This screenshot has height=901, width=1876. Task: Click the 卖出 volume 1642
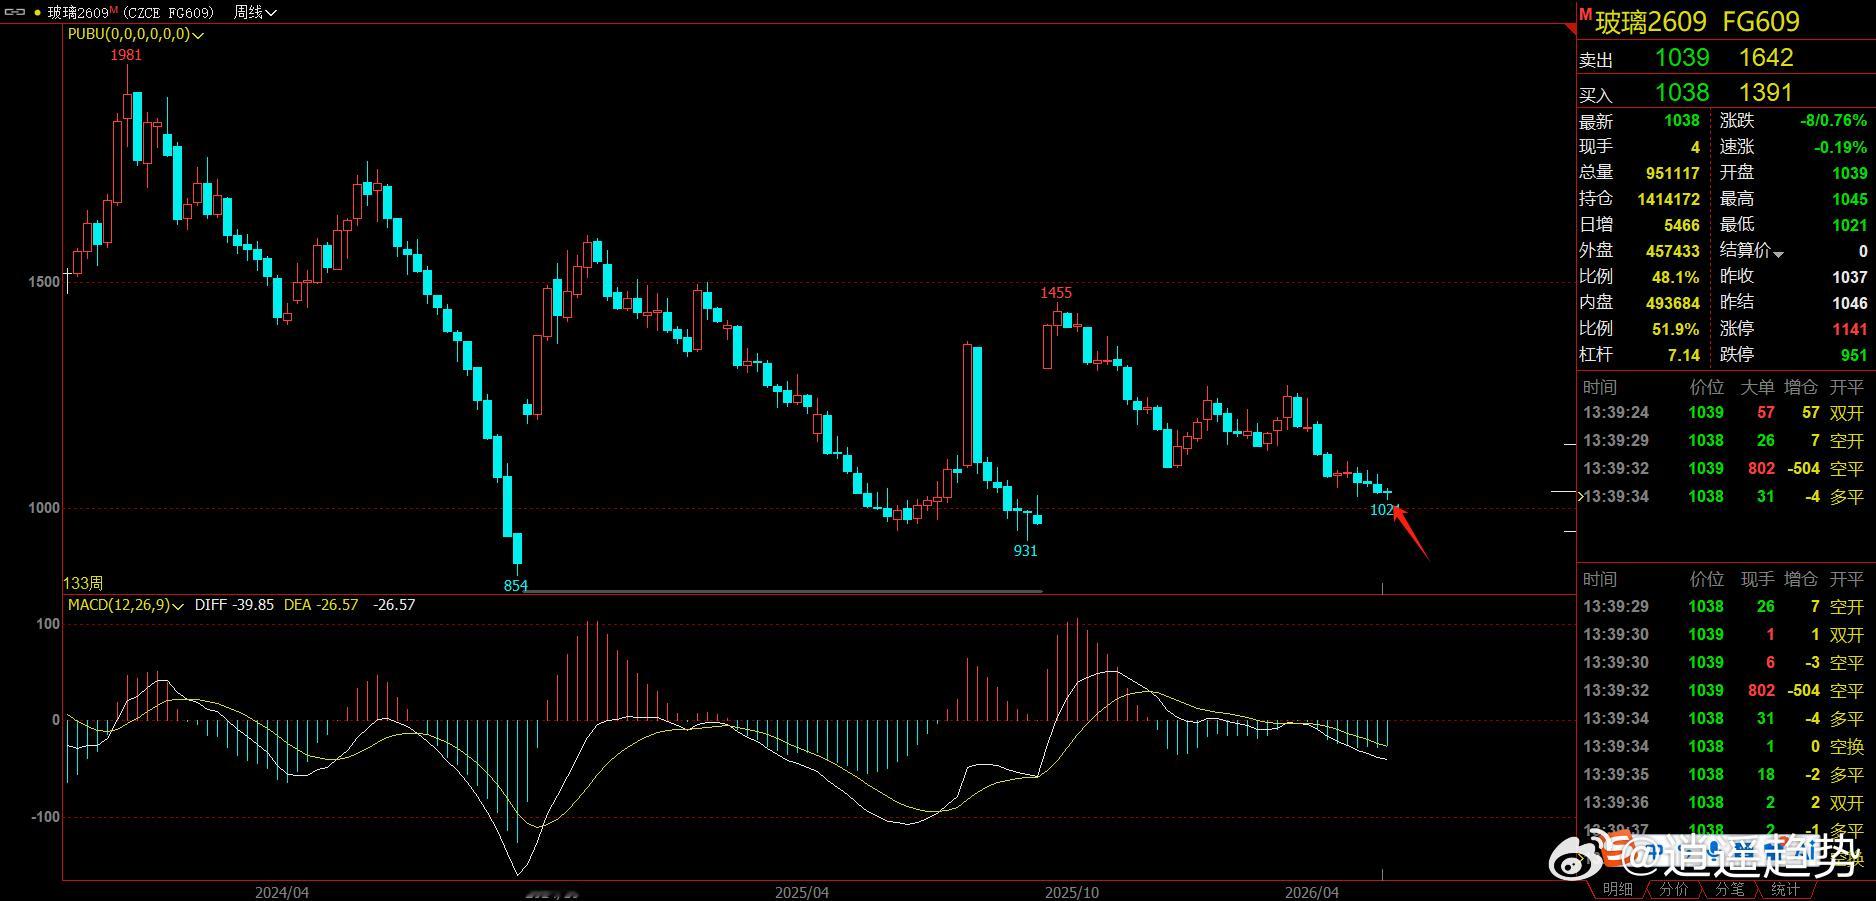tap(1766, 58)
